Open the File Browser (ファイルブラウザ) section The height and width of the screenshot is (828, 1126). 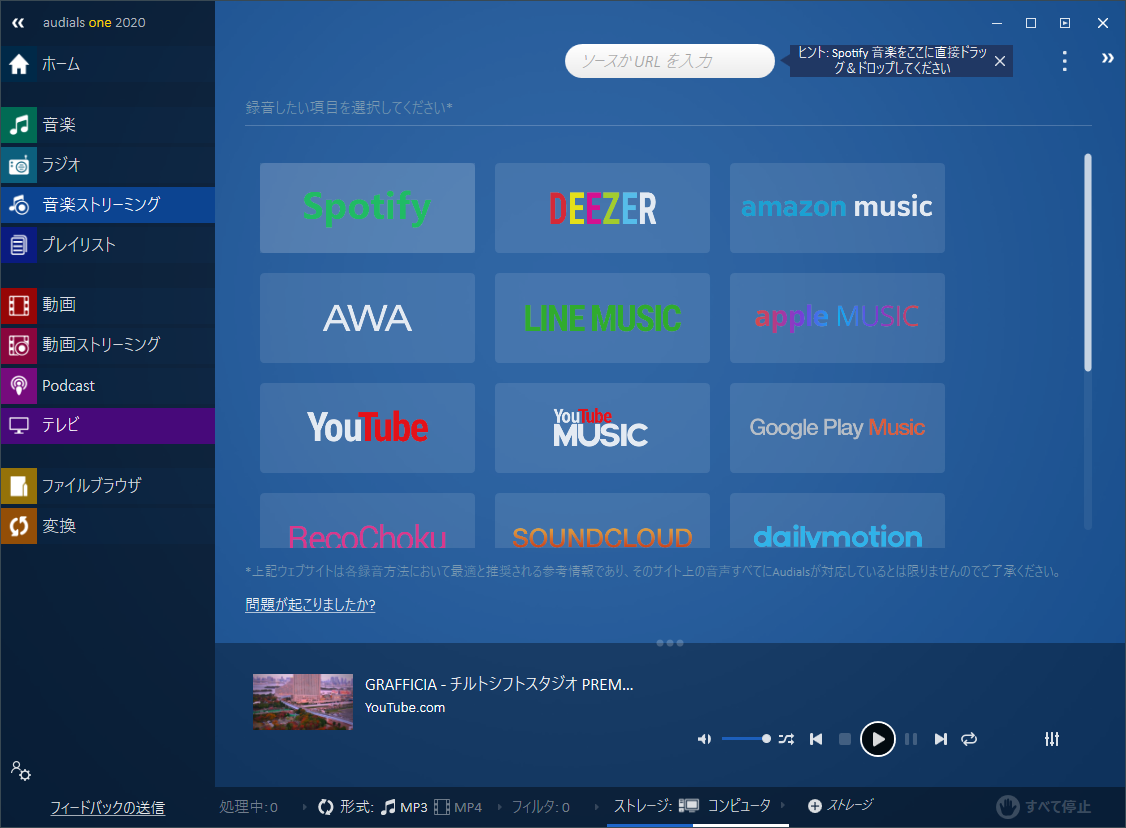108,485
